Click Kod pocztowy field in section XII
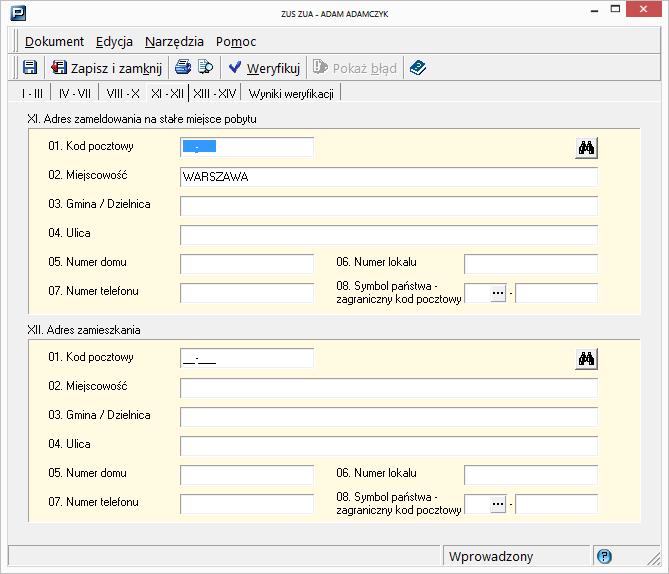Screen dimensions: 669x574 pos(247,358)
